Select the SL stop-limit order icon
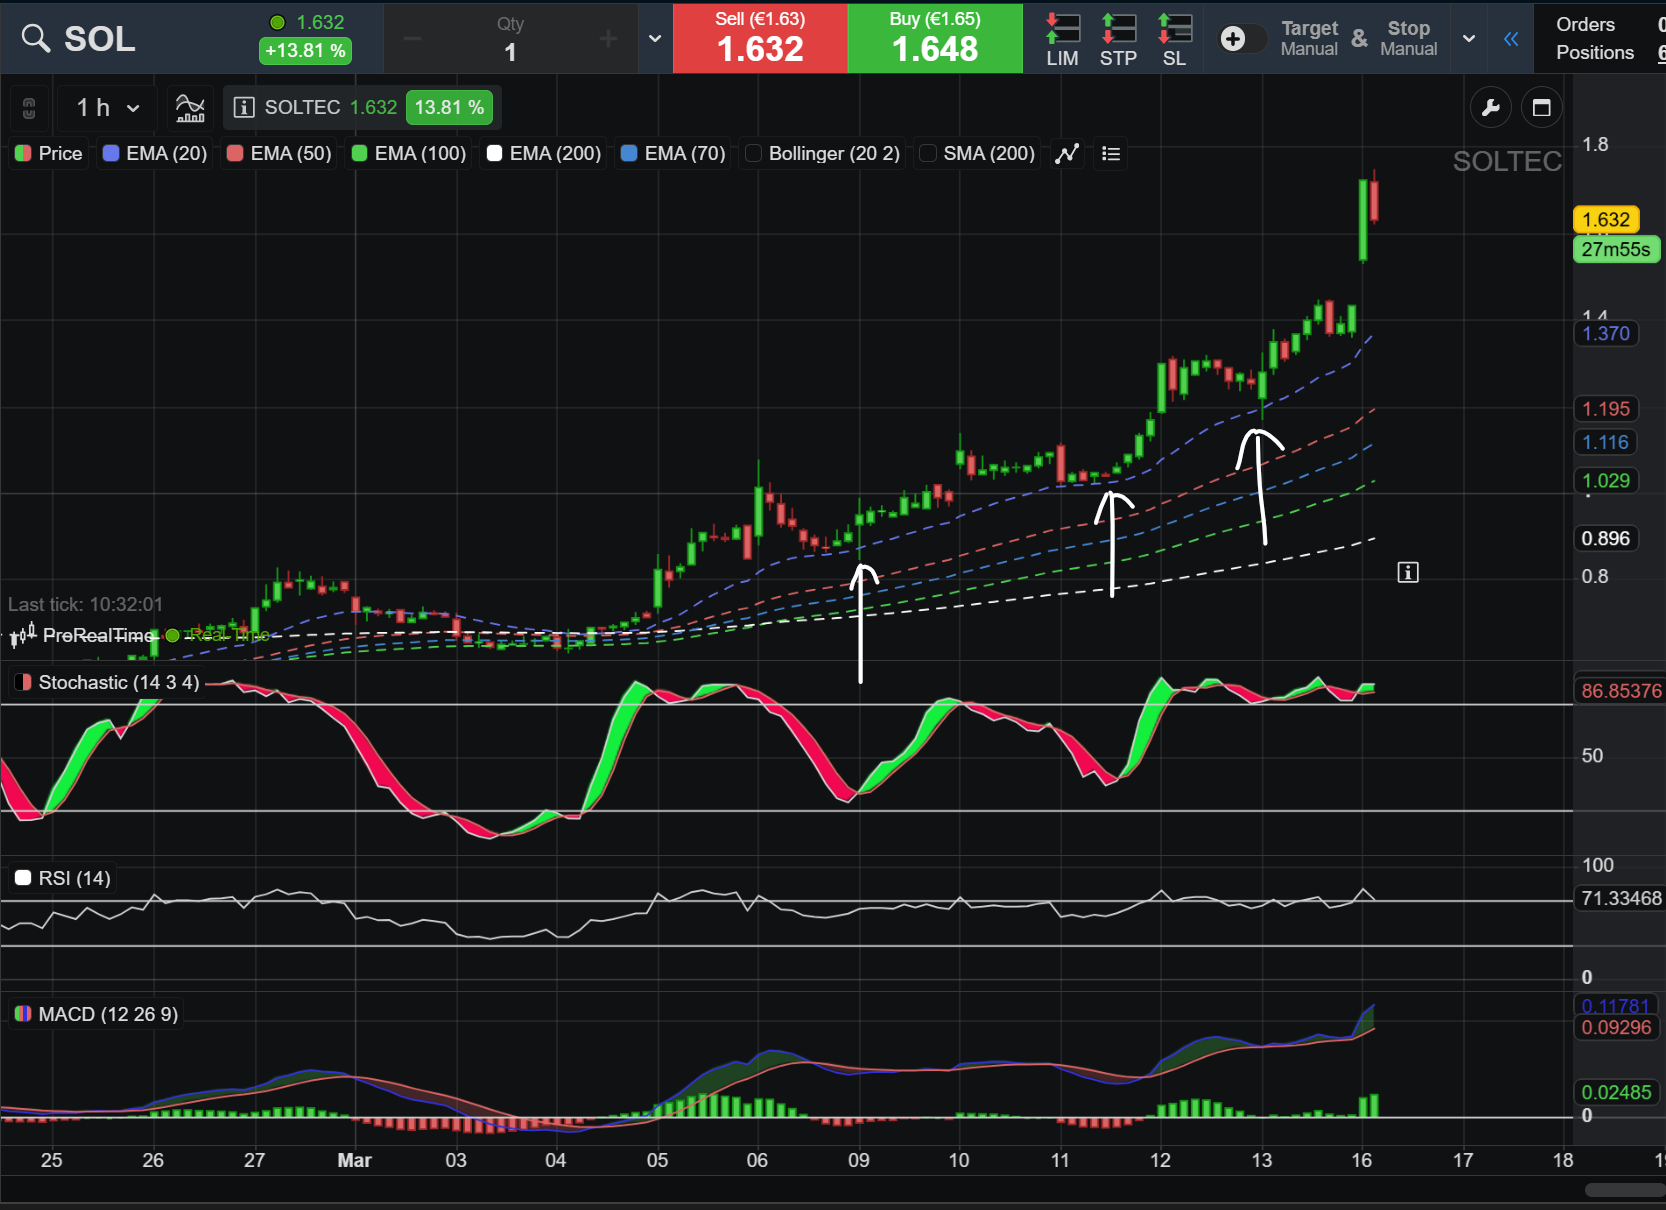 coord(1175,40)
